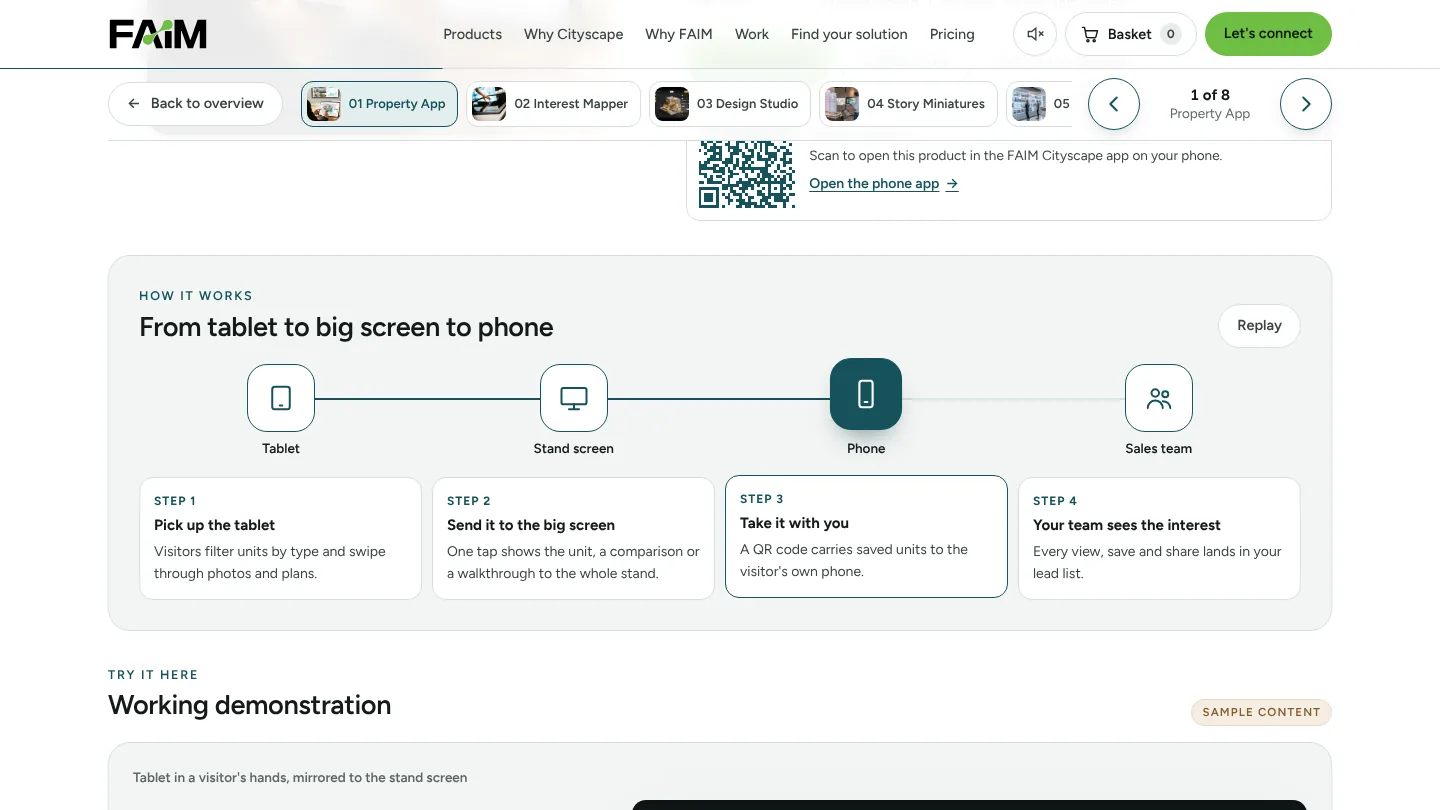Click the basket item count badge
Screen dimensions: 1440x810
1170,34
